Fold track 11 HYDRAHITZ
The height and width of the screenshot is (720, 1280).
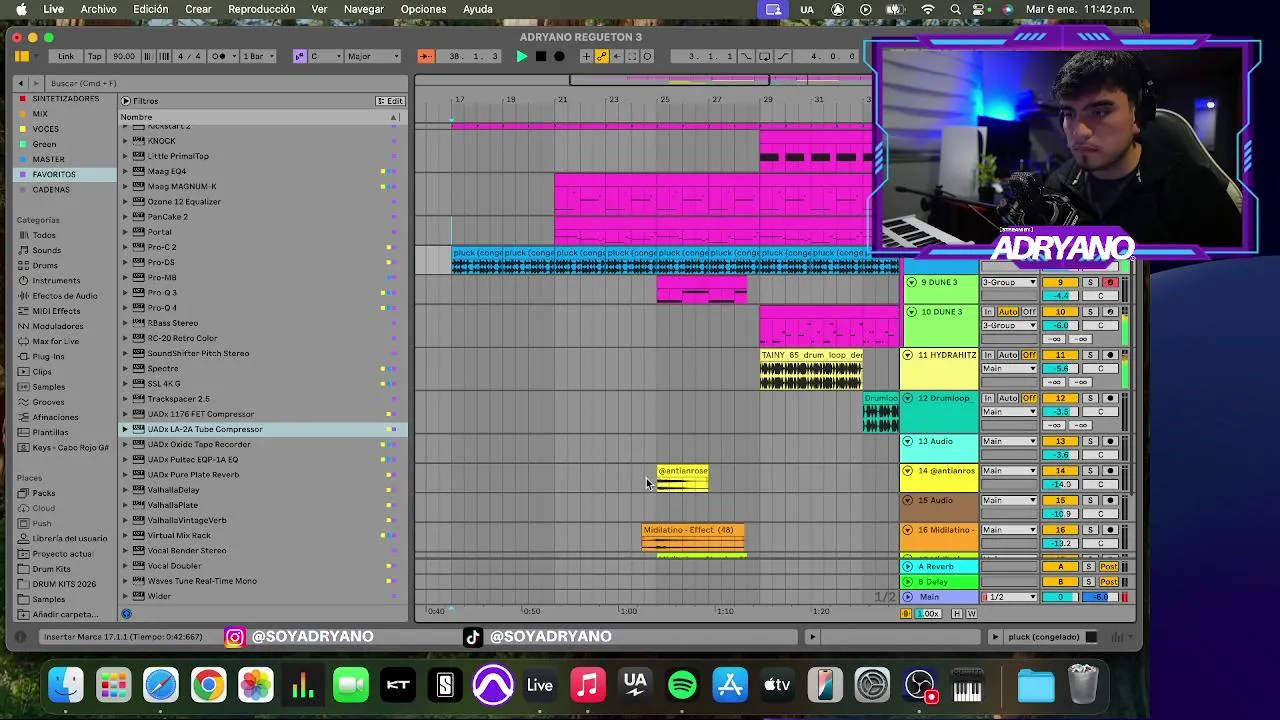click(908, 355)
